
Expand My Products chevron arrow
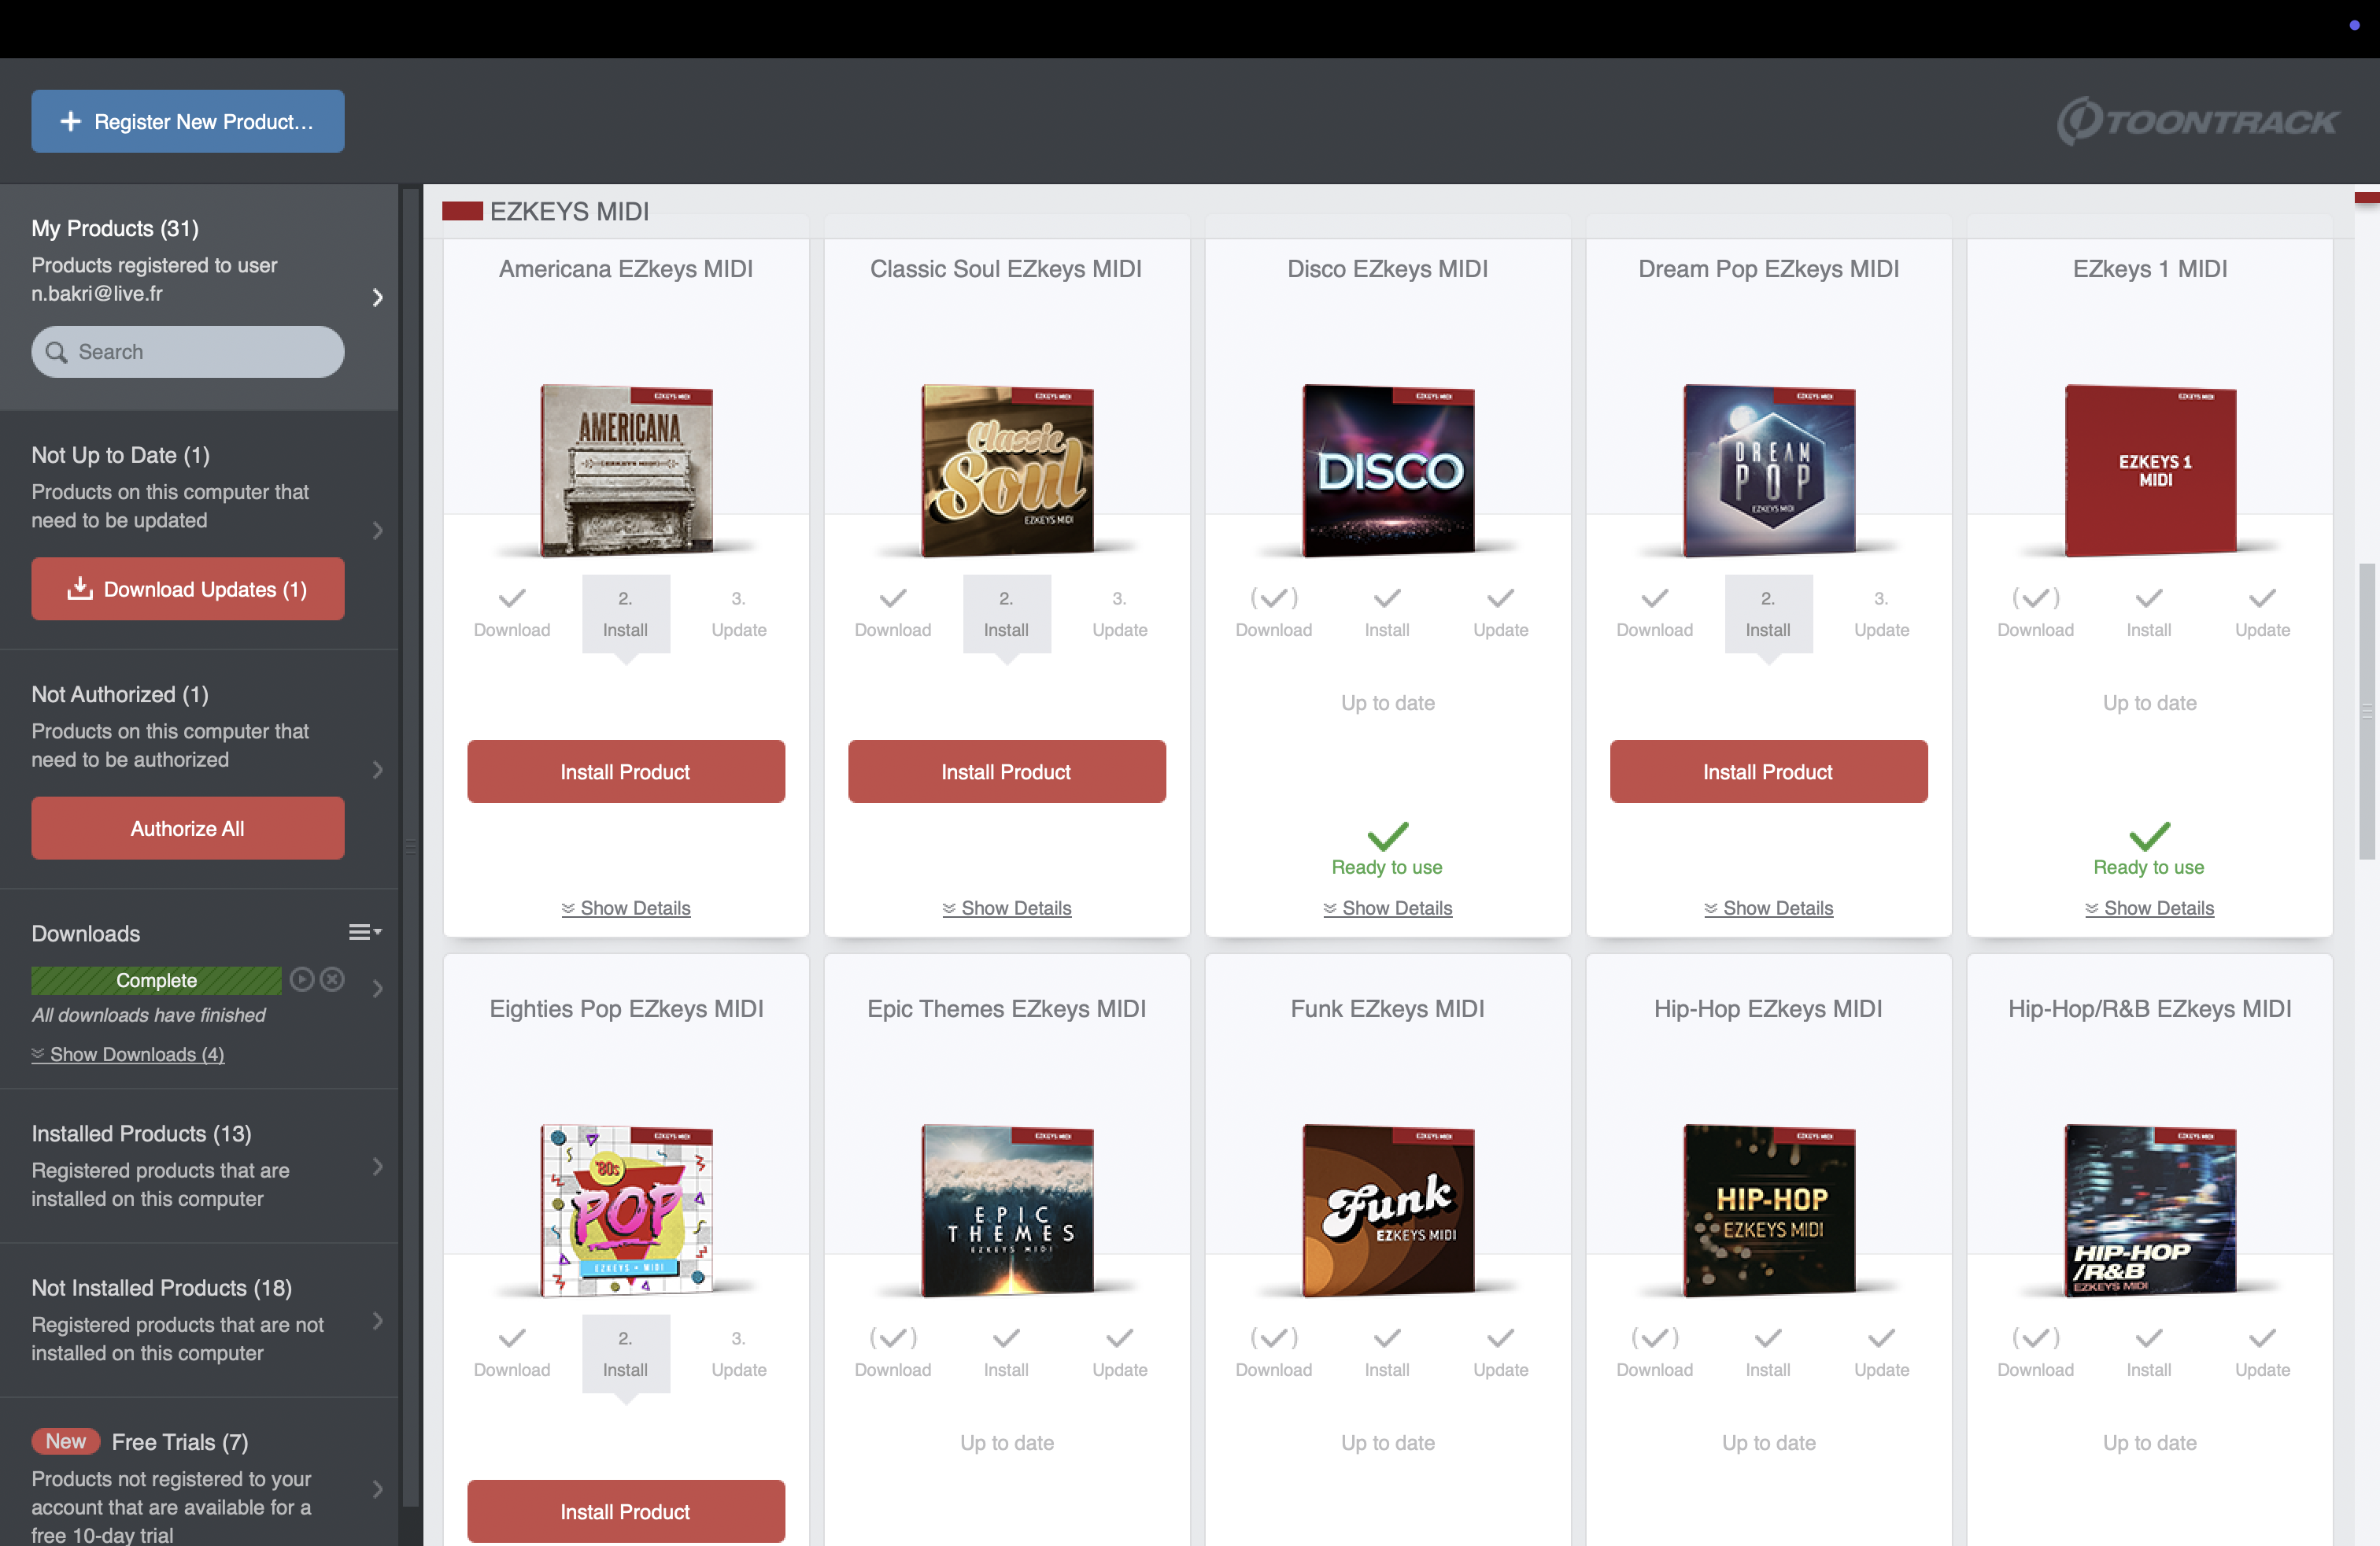pos(377,297)
